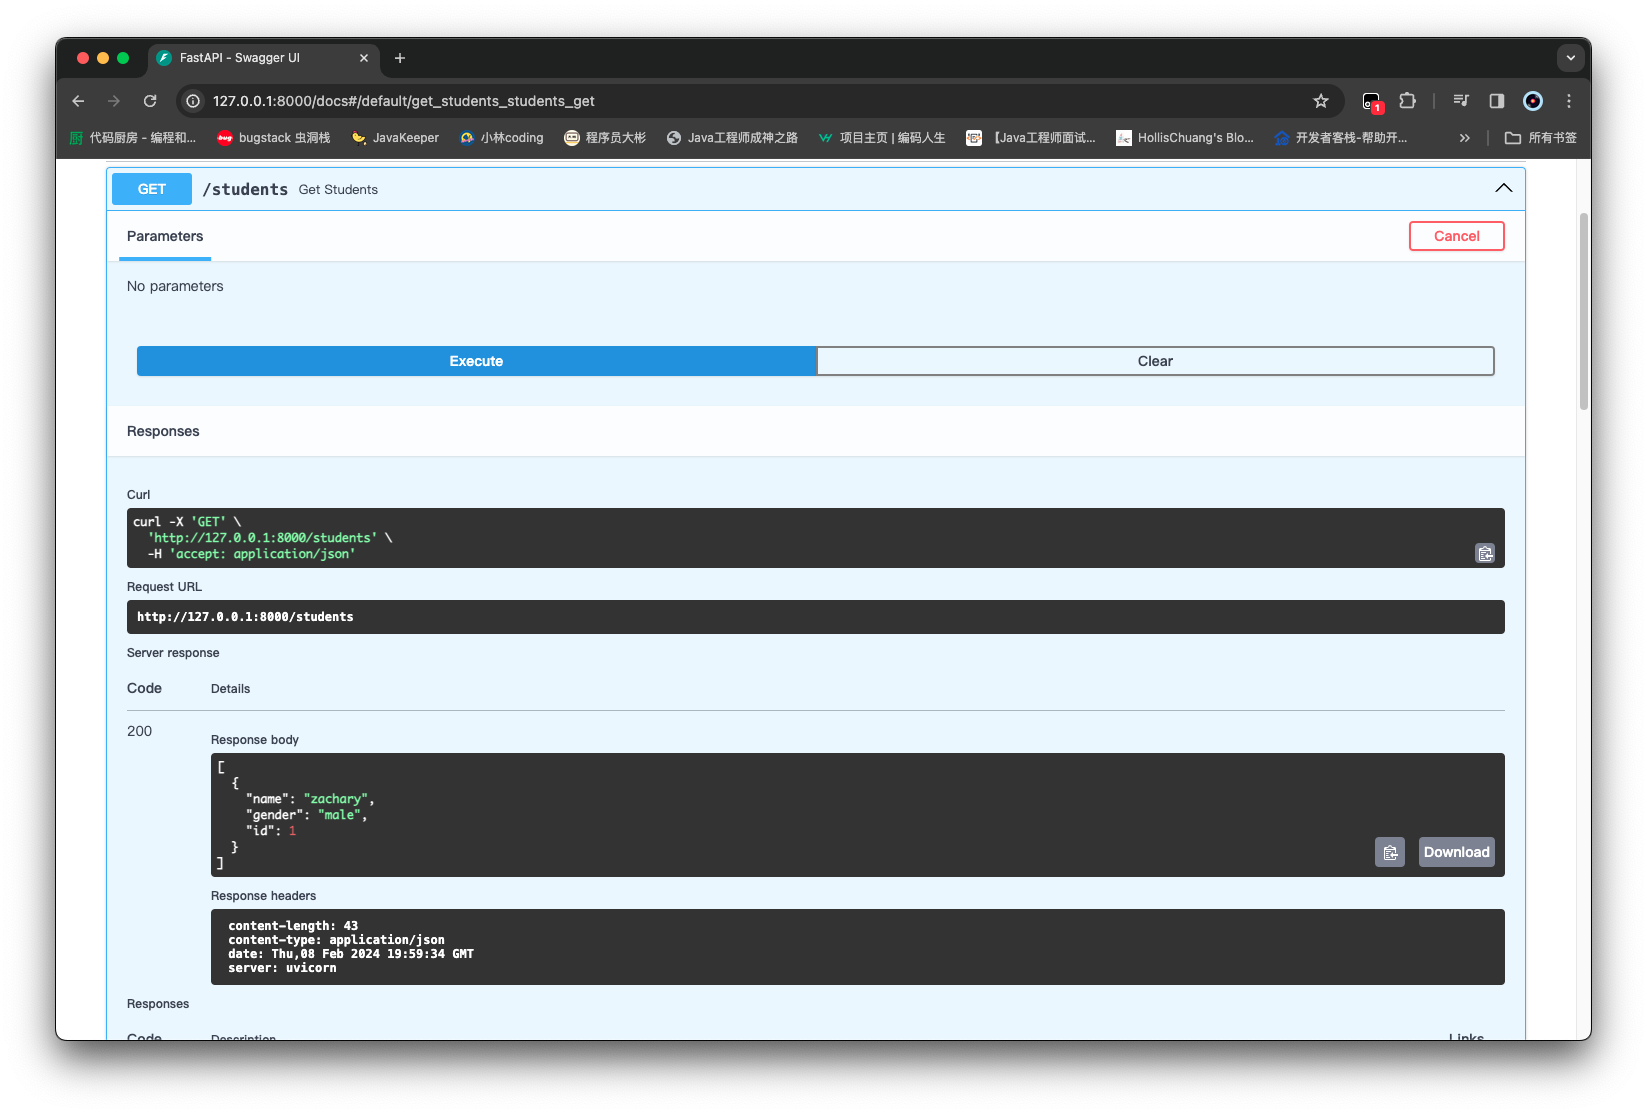Reload the page with refresh icon
Image resolution: width=1647 pixels, height=1114 pixels.
point(150,101)
